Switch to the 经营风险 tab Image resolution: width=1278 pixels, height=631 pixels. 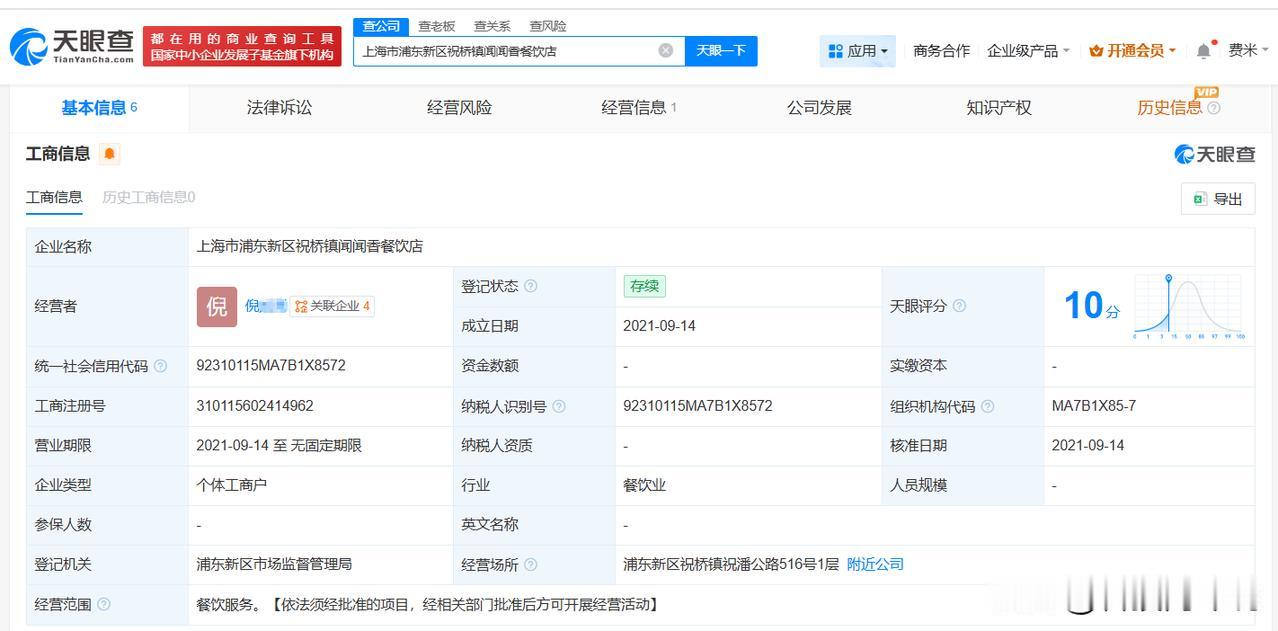click(x=459, y=108)
